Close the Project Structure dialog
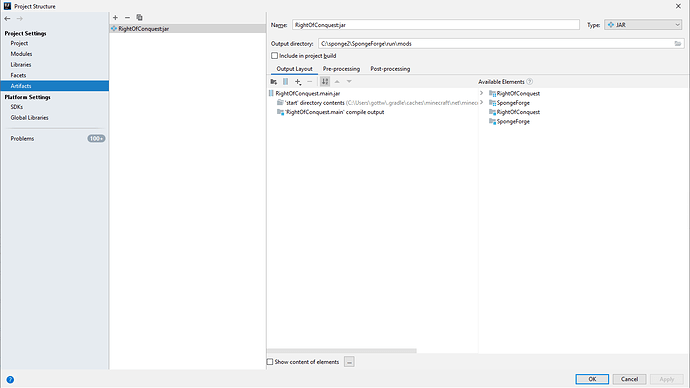 [678, 6]
